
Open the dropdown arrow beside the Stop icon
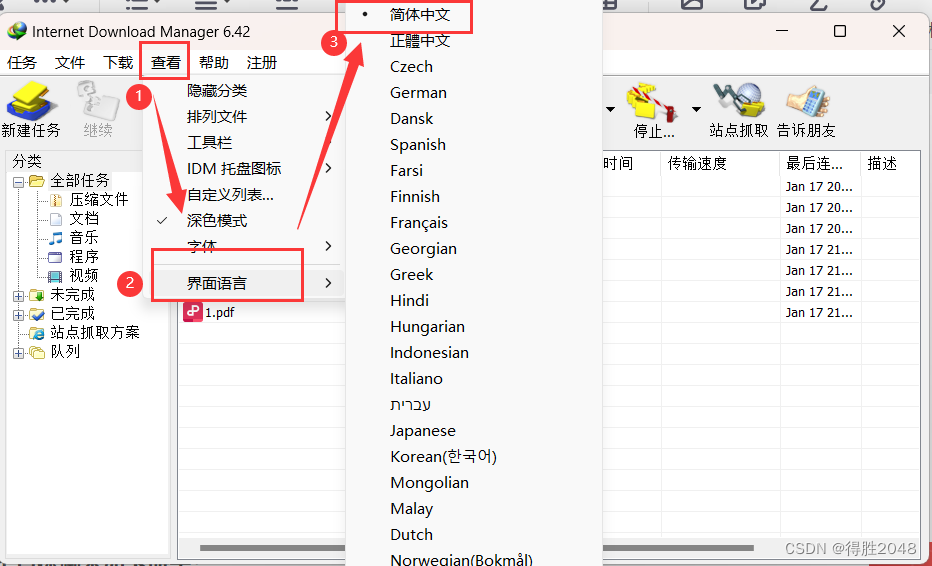696,109
